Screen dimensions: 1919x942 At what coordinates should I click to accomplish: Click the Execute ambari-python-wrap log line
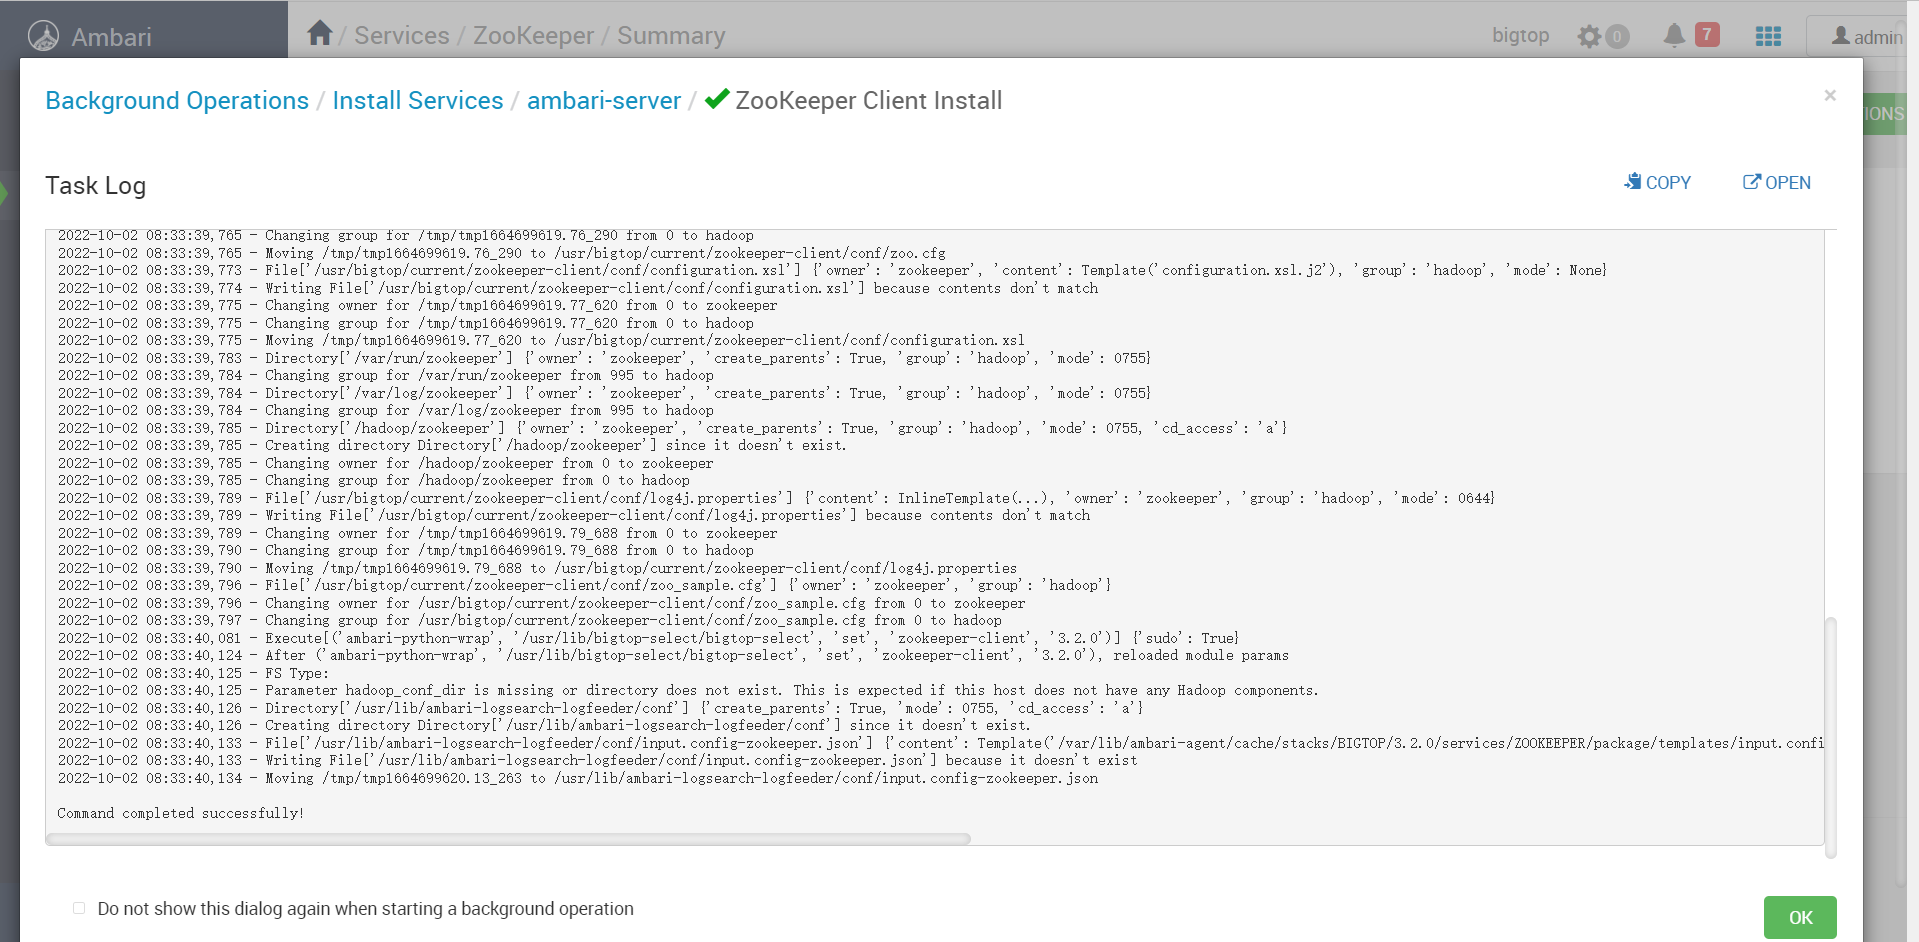(x=648, y=638)
